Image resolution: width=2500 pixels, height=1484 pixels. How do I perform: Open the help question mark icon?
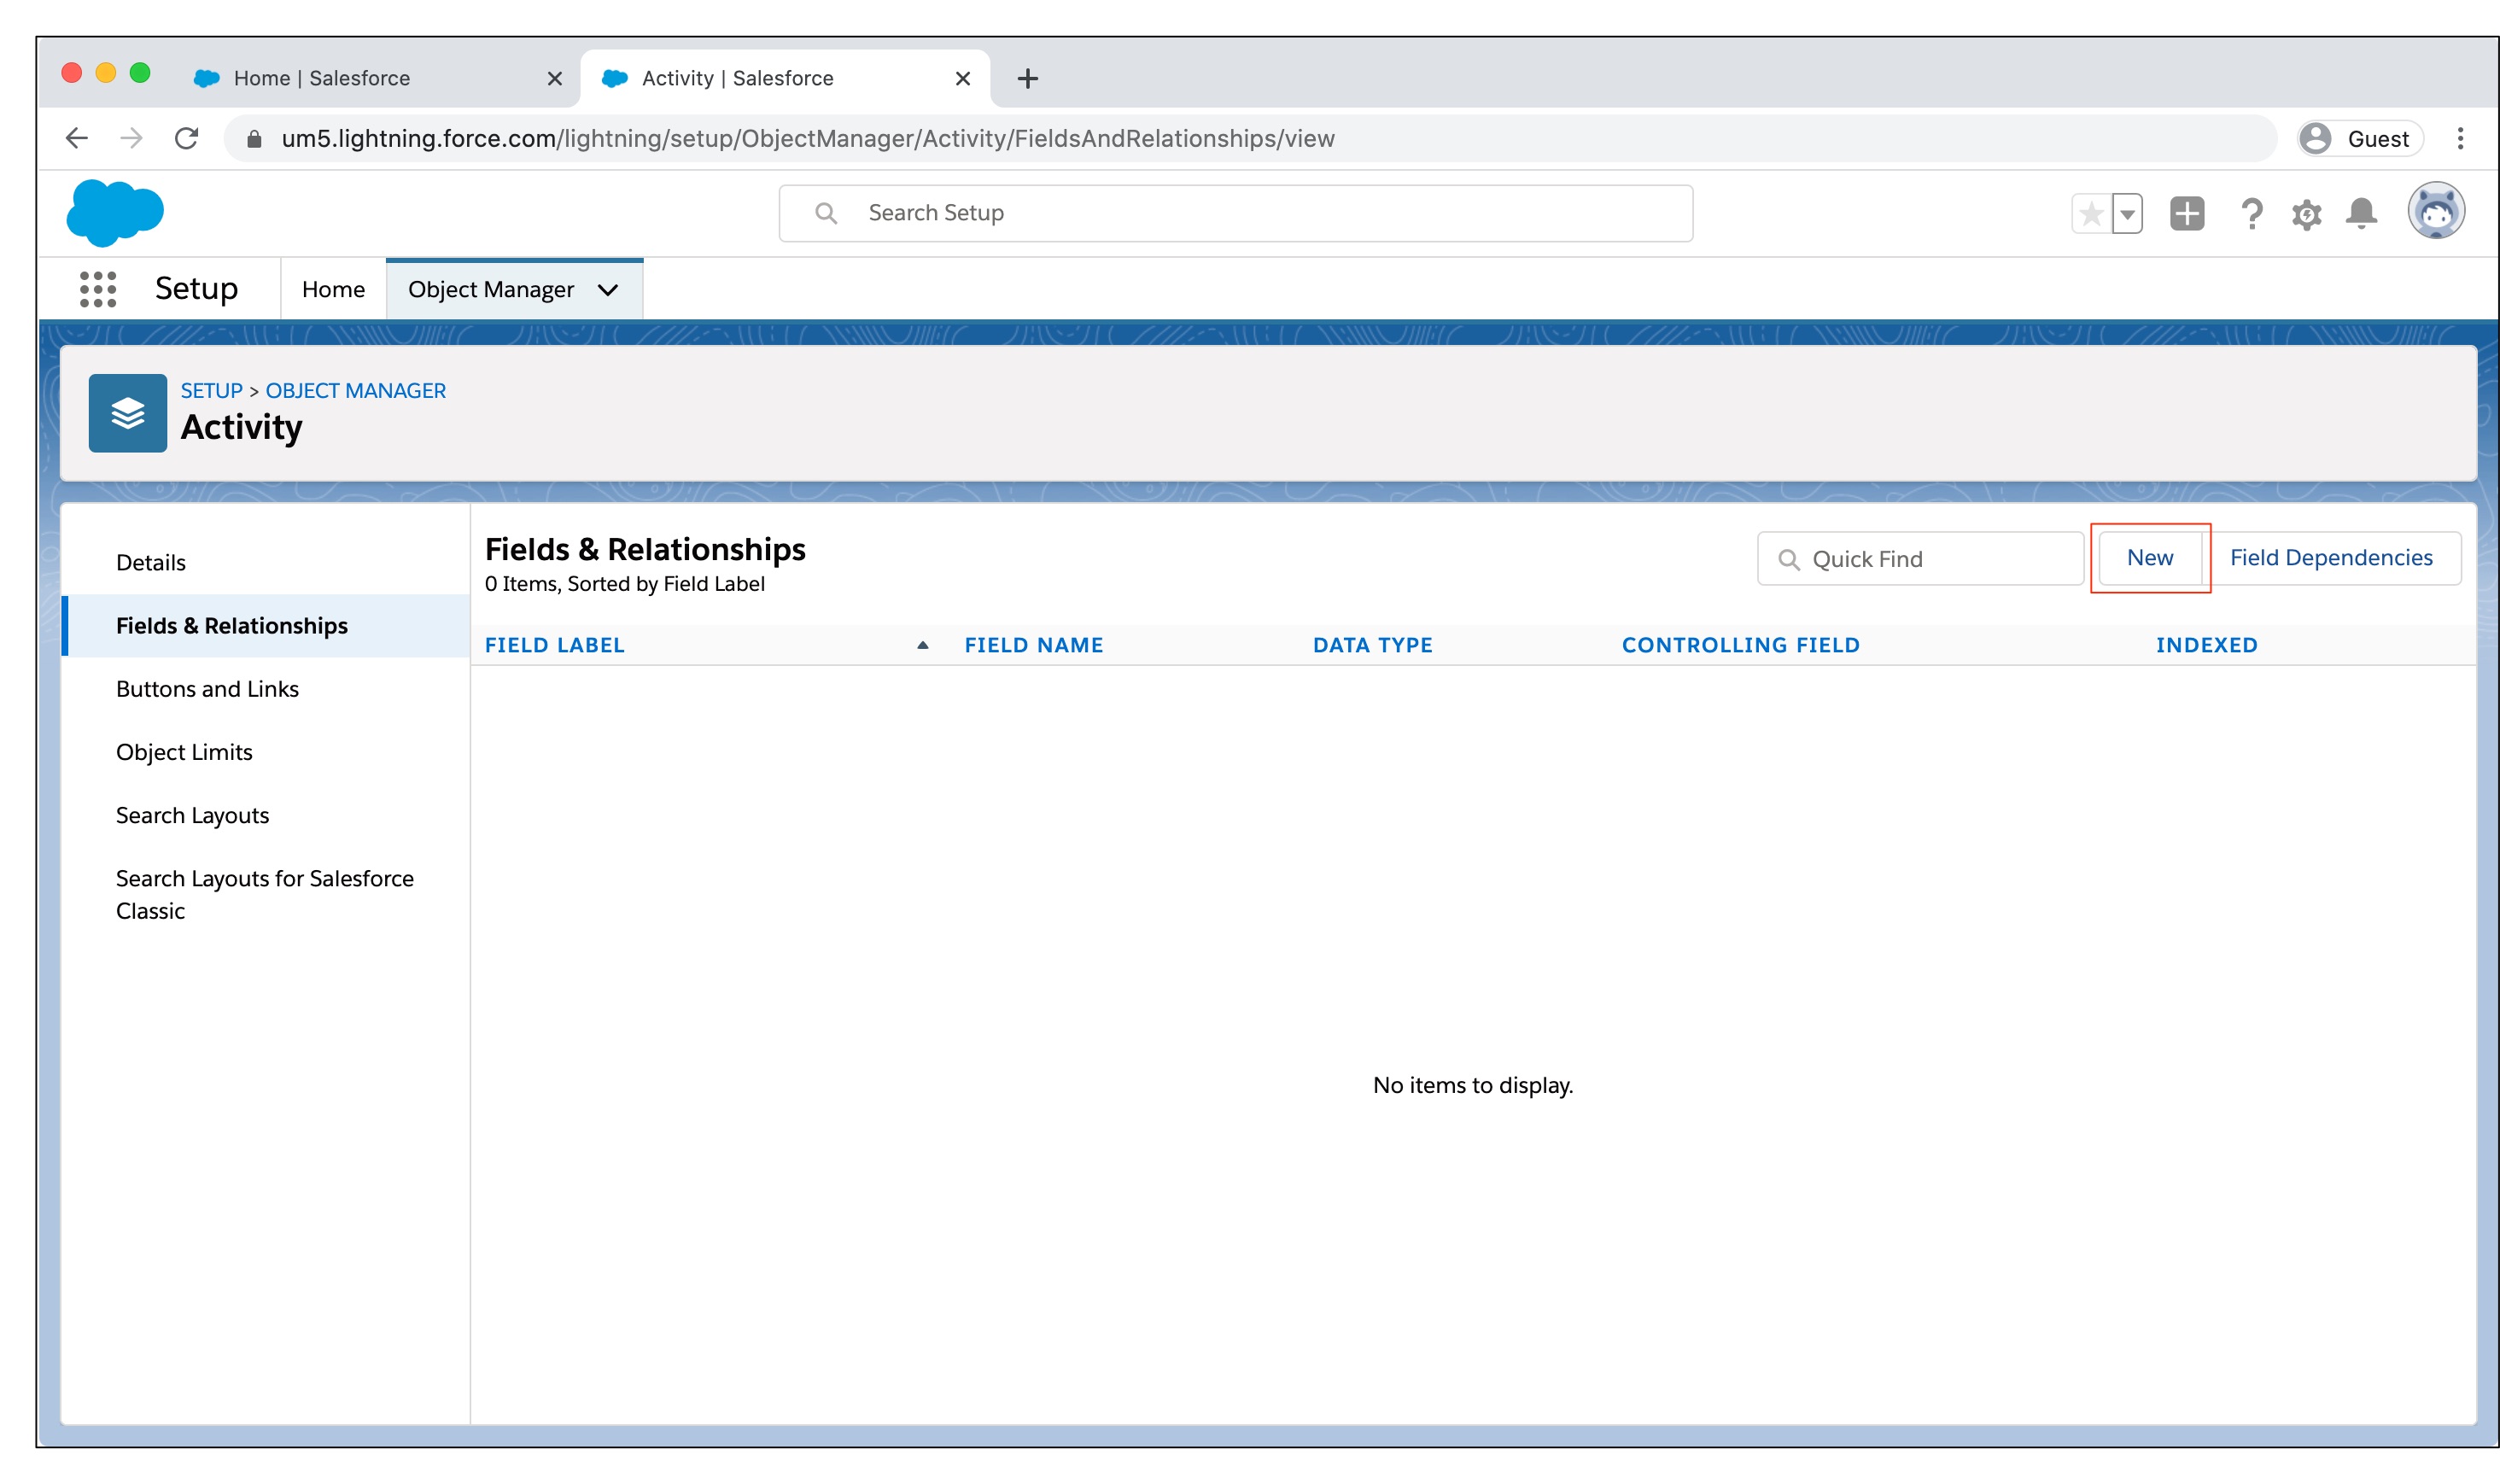click(2251, 213)
